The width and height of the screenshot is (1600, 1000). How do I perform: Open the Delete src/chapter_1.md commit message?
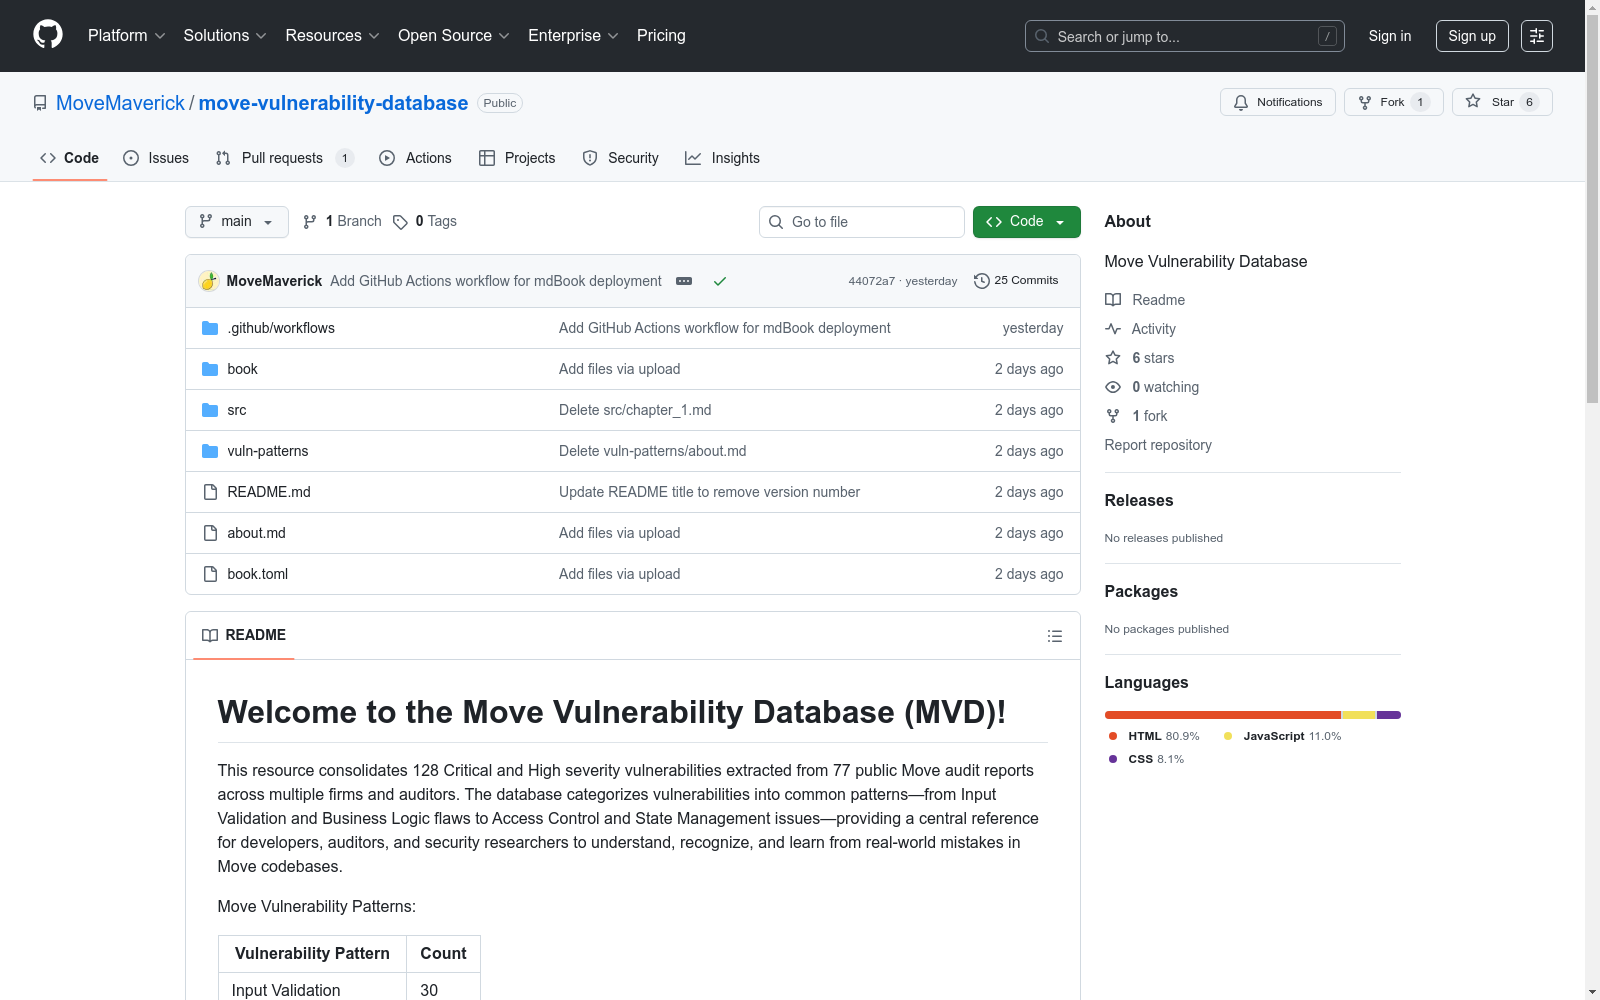(635, 410)
